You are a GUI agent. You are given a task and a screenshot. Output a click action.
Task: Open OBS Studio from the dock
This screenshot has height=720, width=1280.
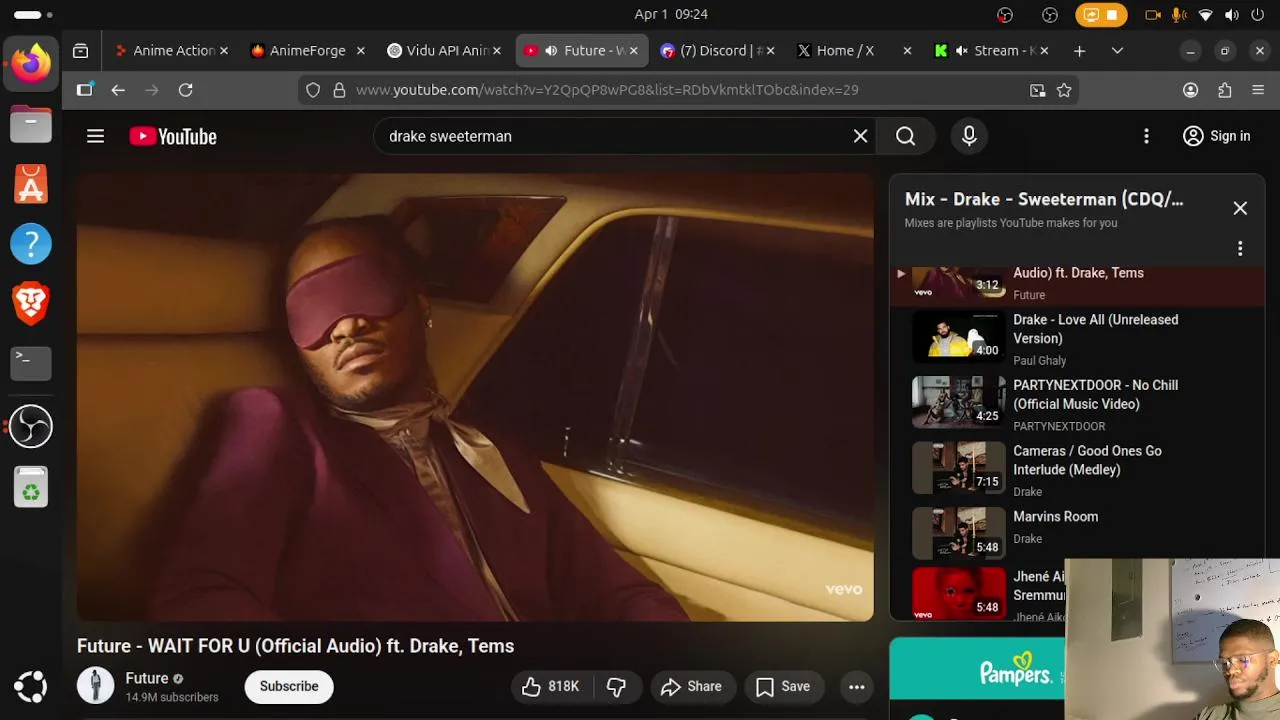pyautogui.click(x=31, y=427)
